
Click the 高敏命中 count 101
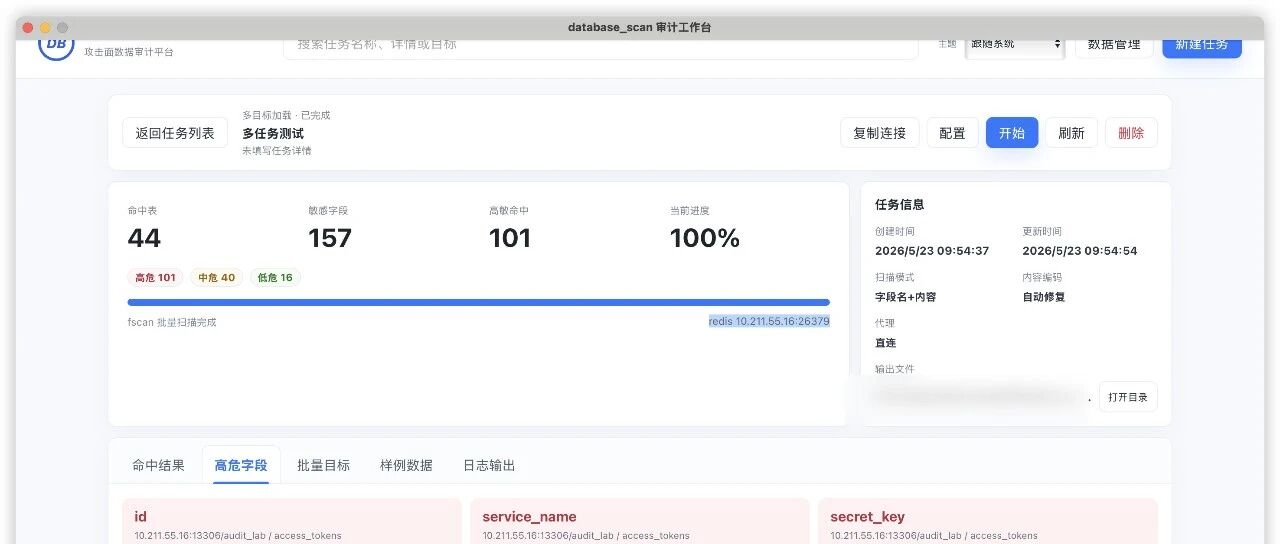pos(510,238)
